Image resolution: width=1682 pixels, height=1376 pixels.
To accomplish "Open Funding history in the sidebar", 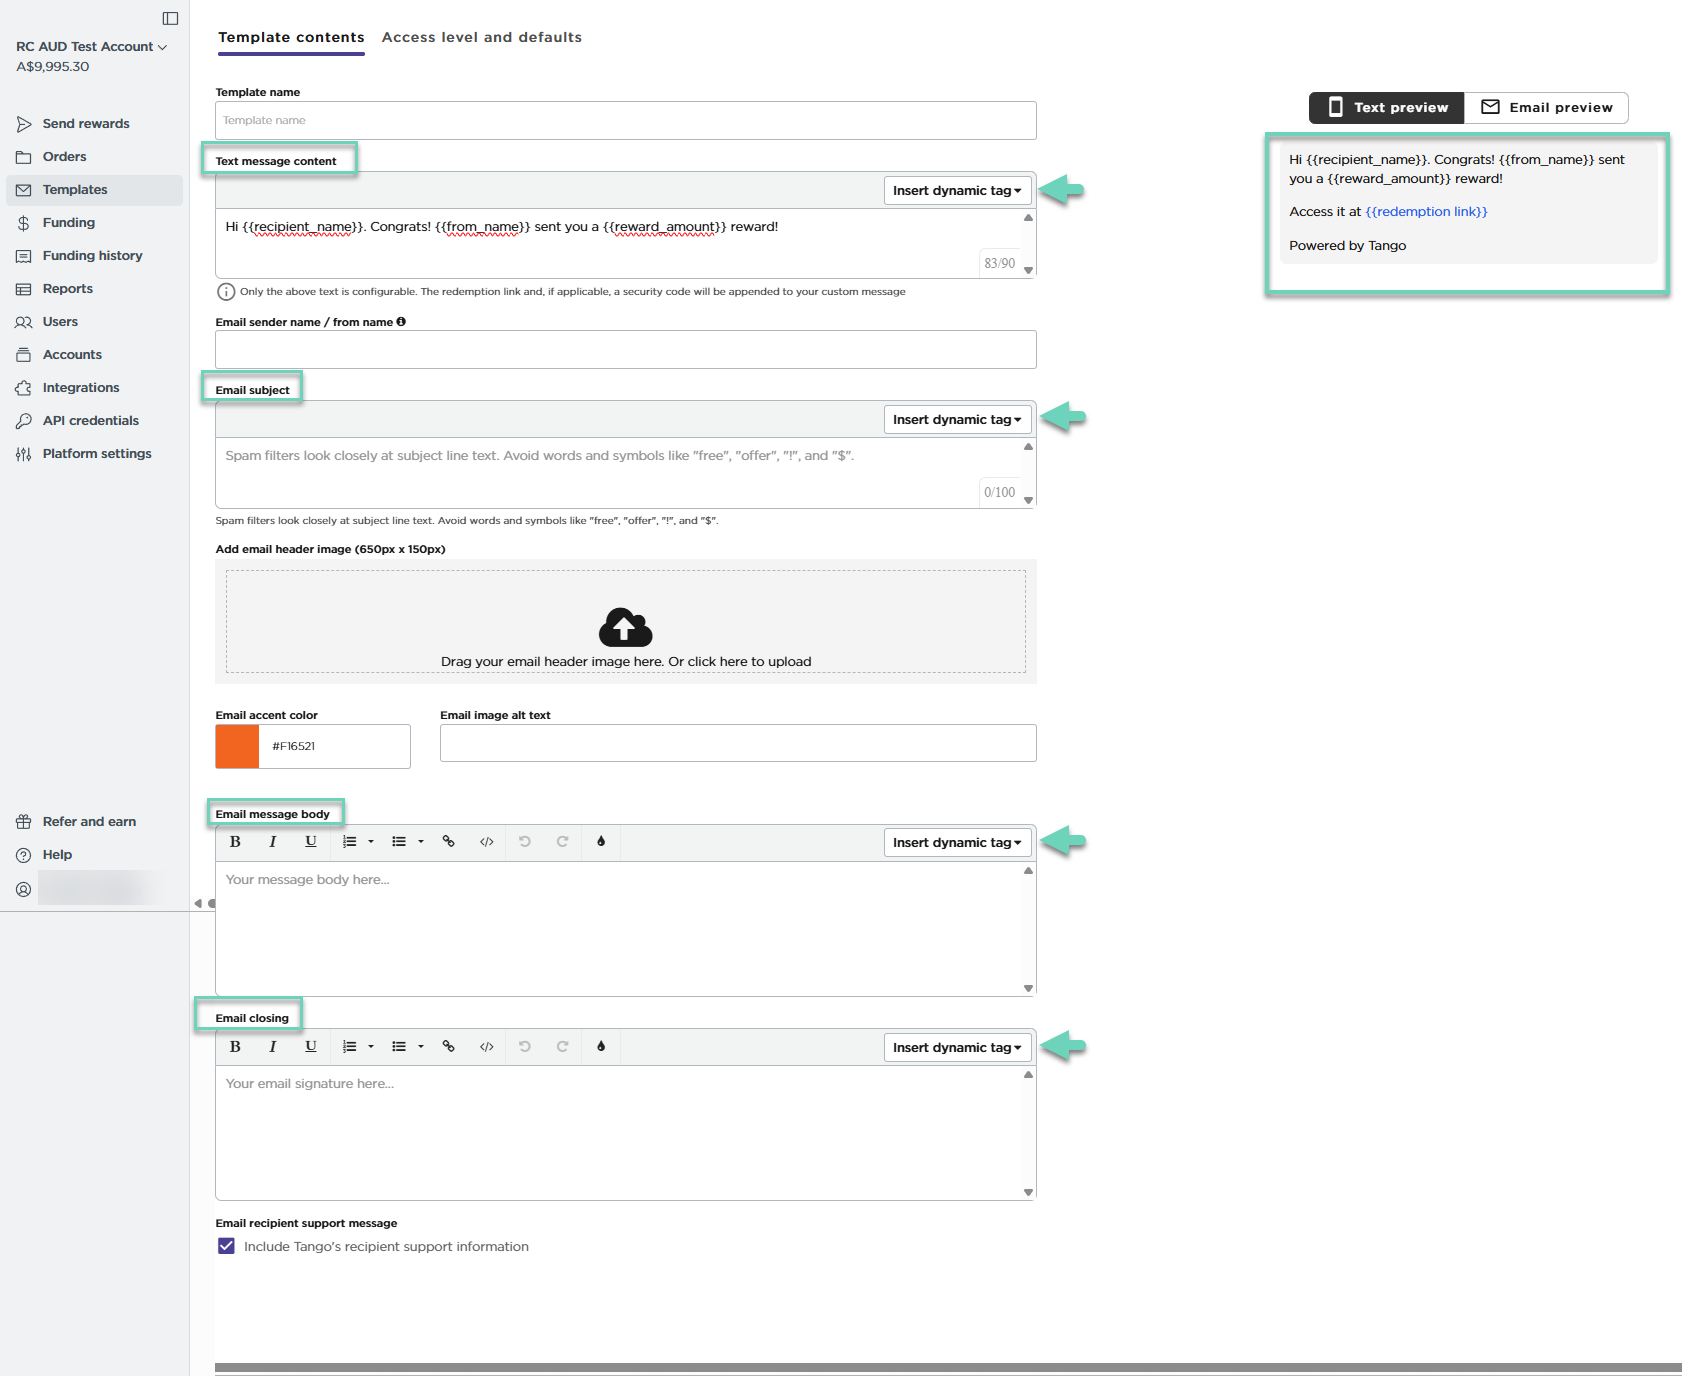I will (92, 256).
